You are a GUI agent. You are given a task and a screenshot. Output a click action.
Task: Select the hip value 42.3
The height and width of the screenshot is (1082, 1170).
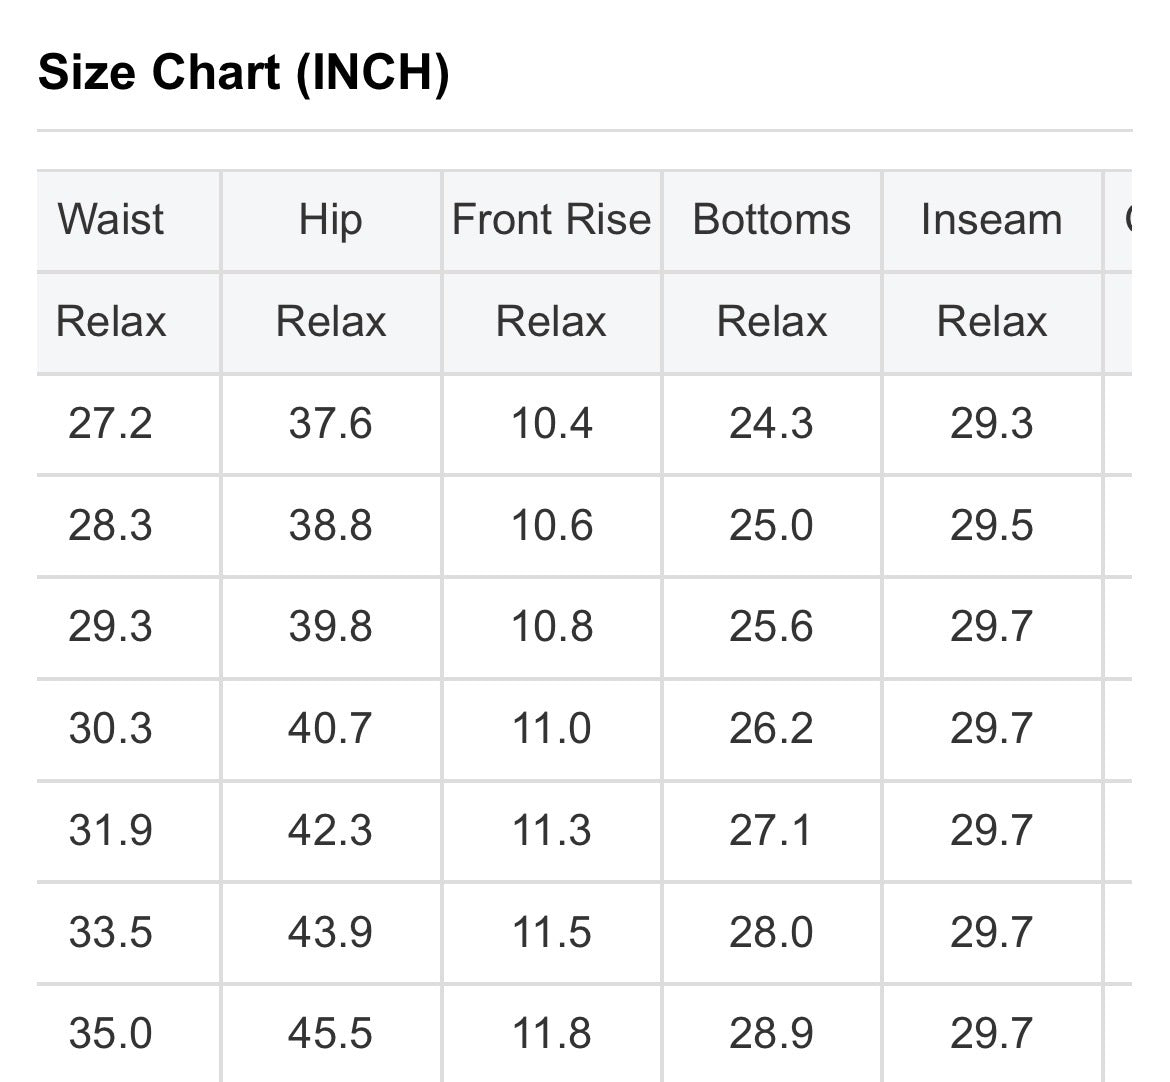(330, 831)
